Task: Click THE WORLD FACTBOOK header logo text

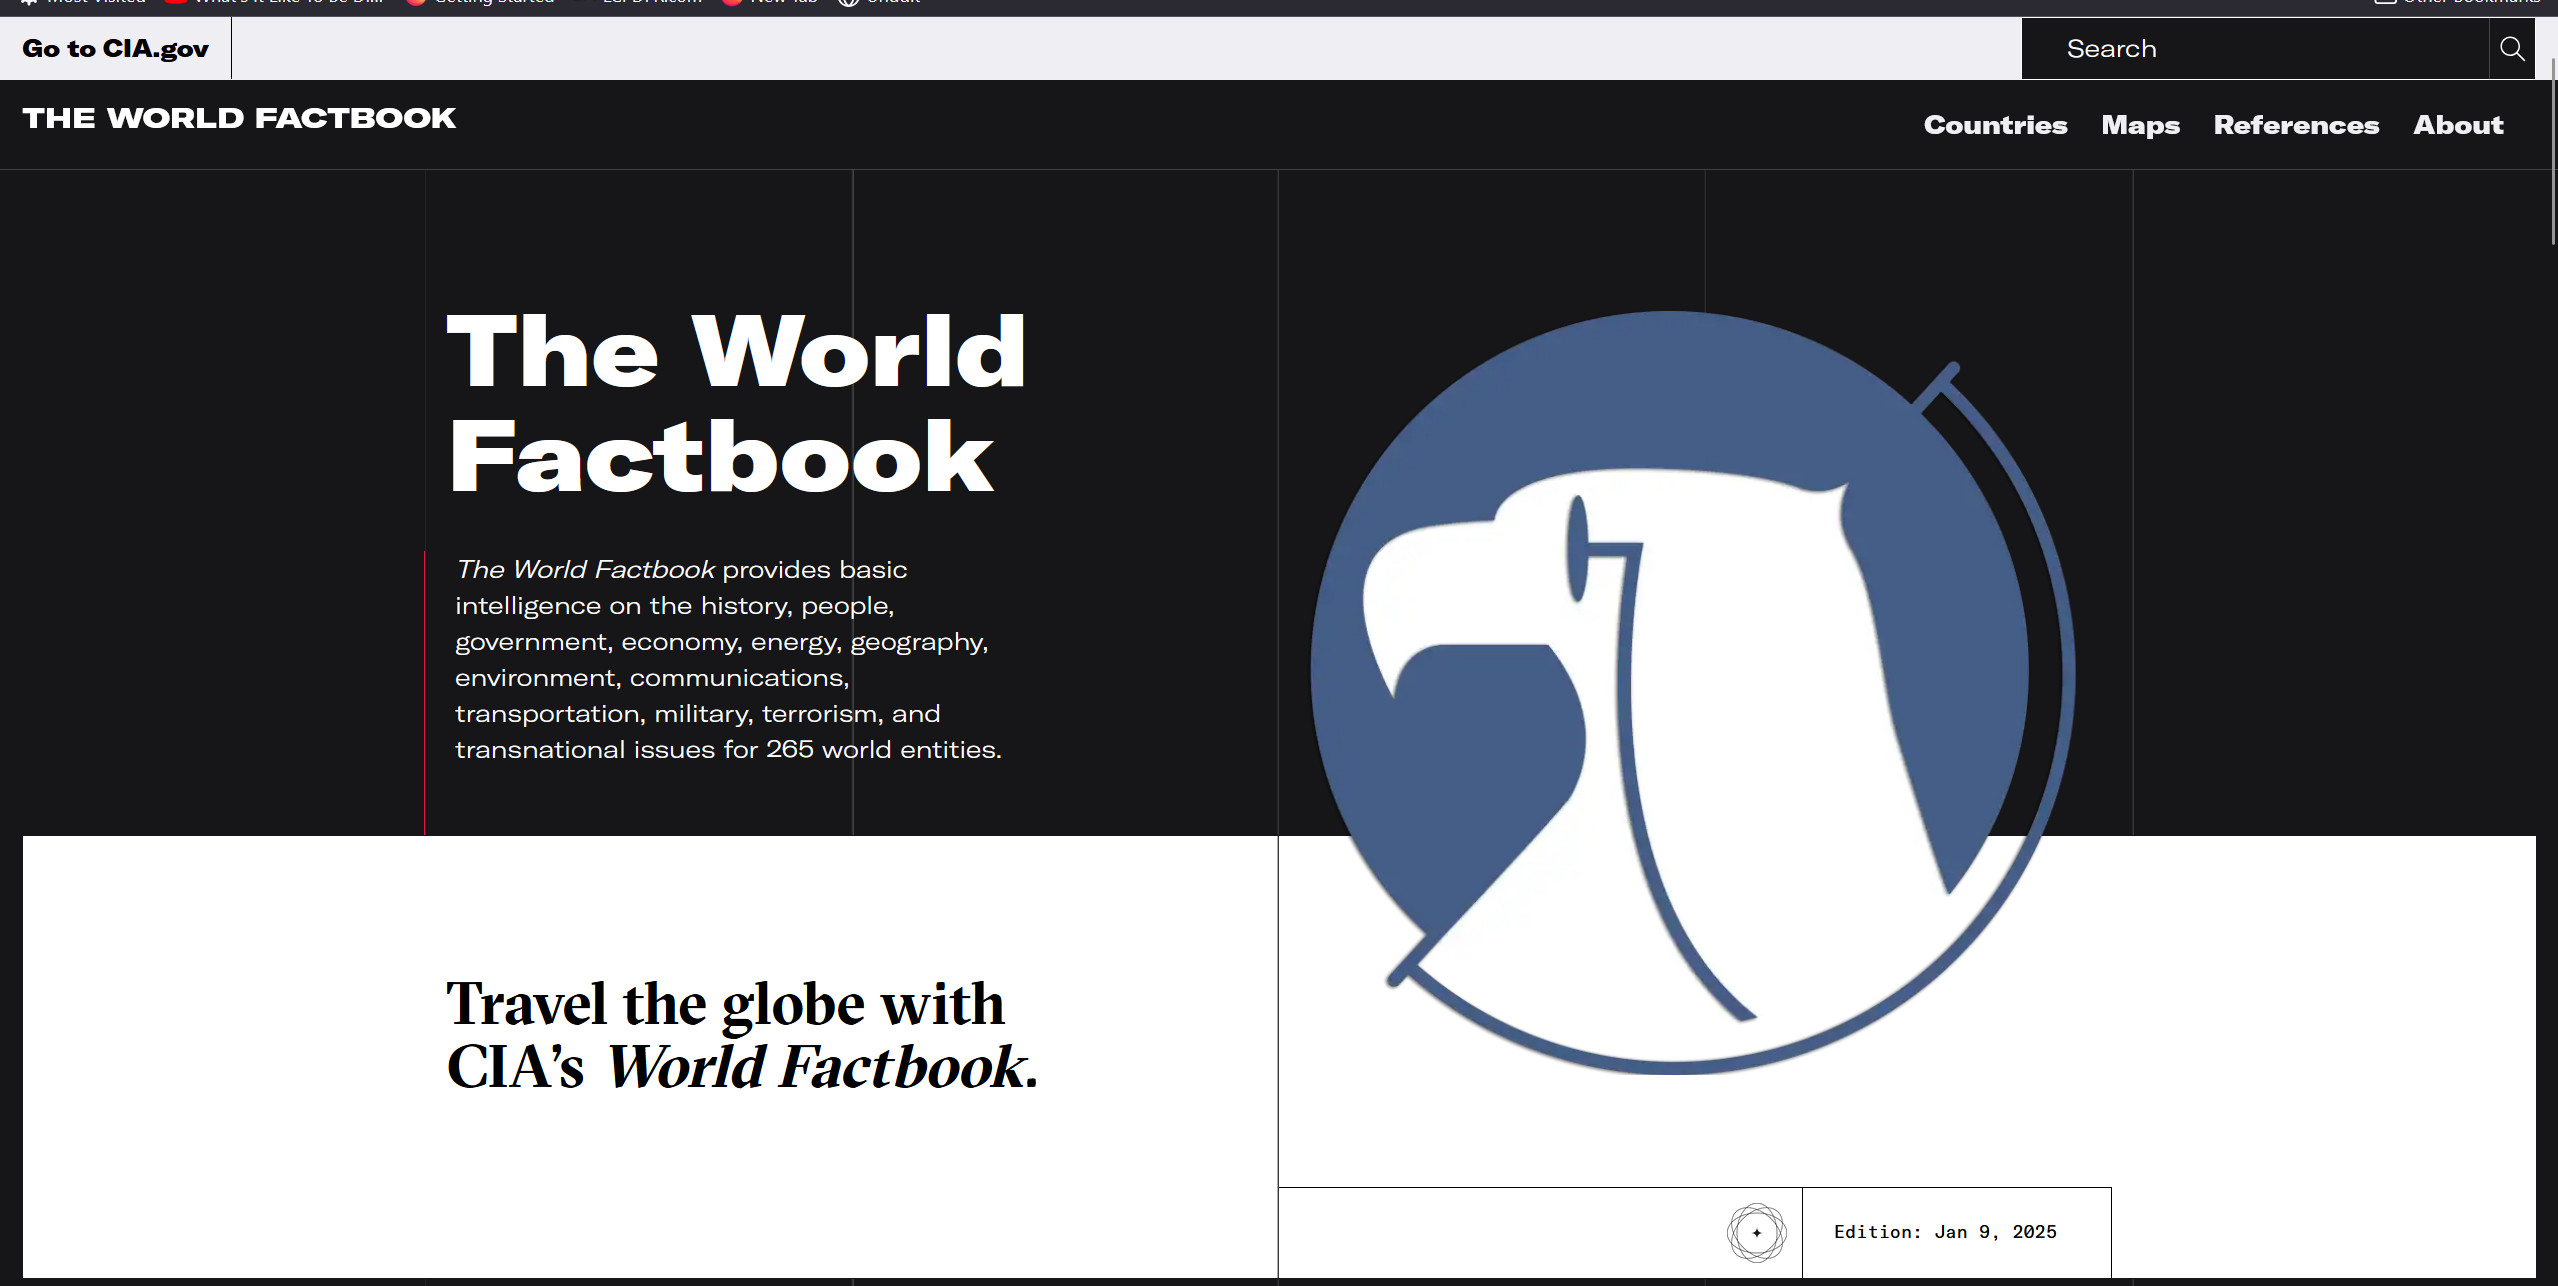Action: pos(239,118)
